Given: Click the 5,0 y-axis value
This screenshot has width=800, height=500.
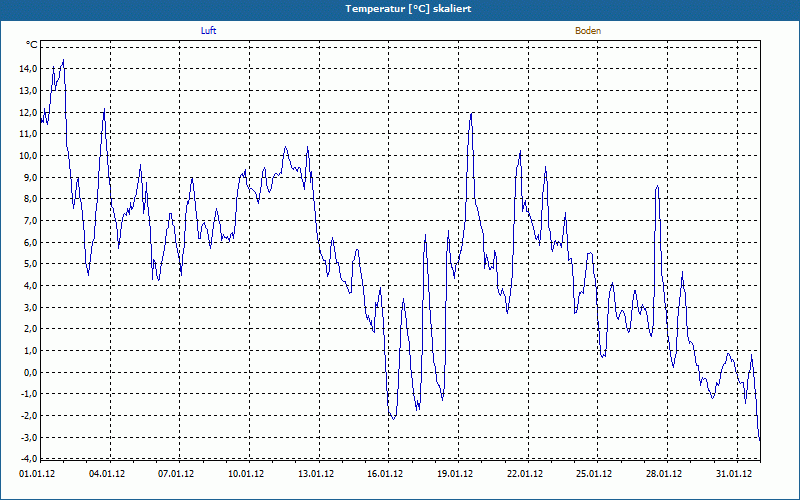Looking at the screenshot, I should pyautogui.click(x=30, y=264).
